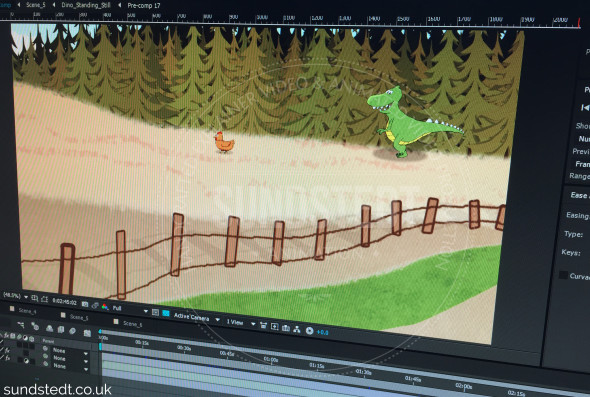Click the Keys: label in easing panel
This screenshot has height=397, width=590.
(x=571, y=252)
